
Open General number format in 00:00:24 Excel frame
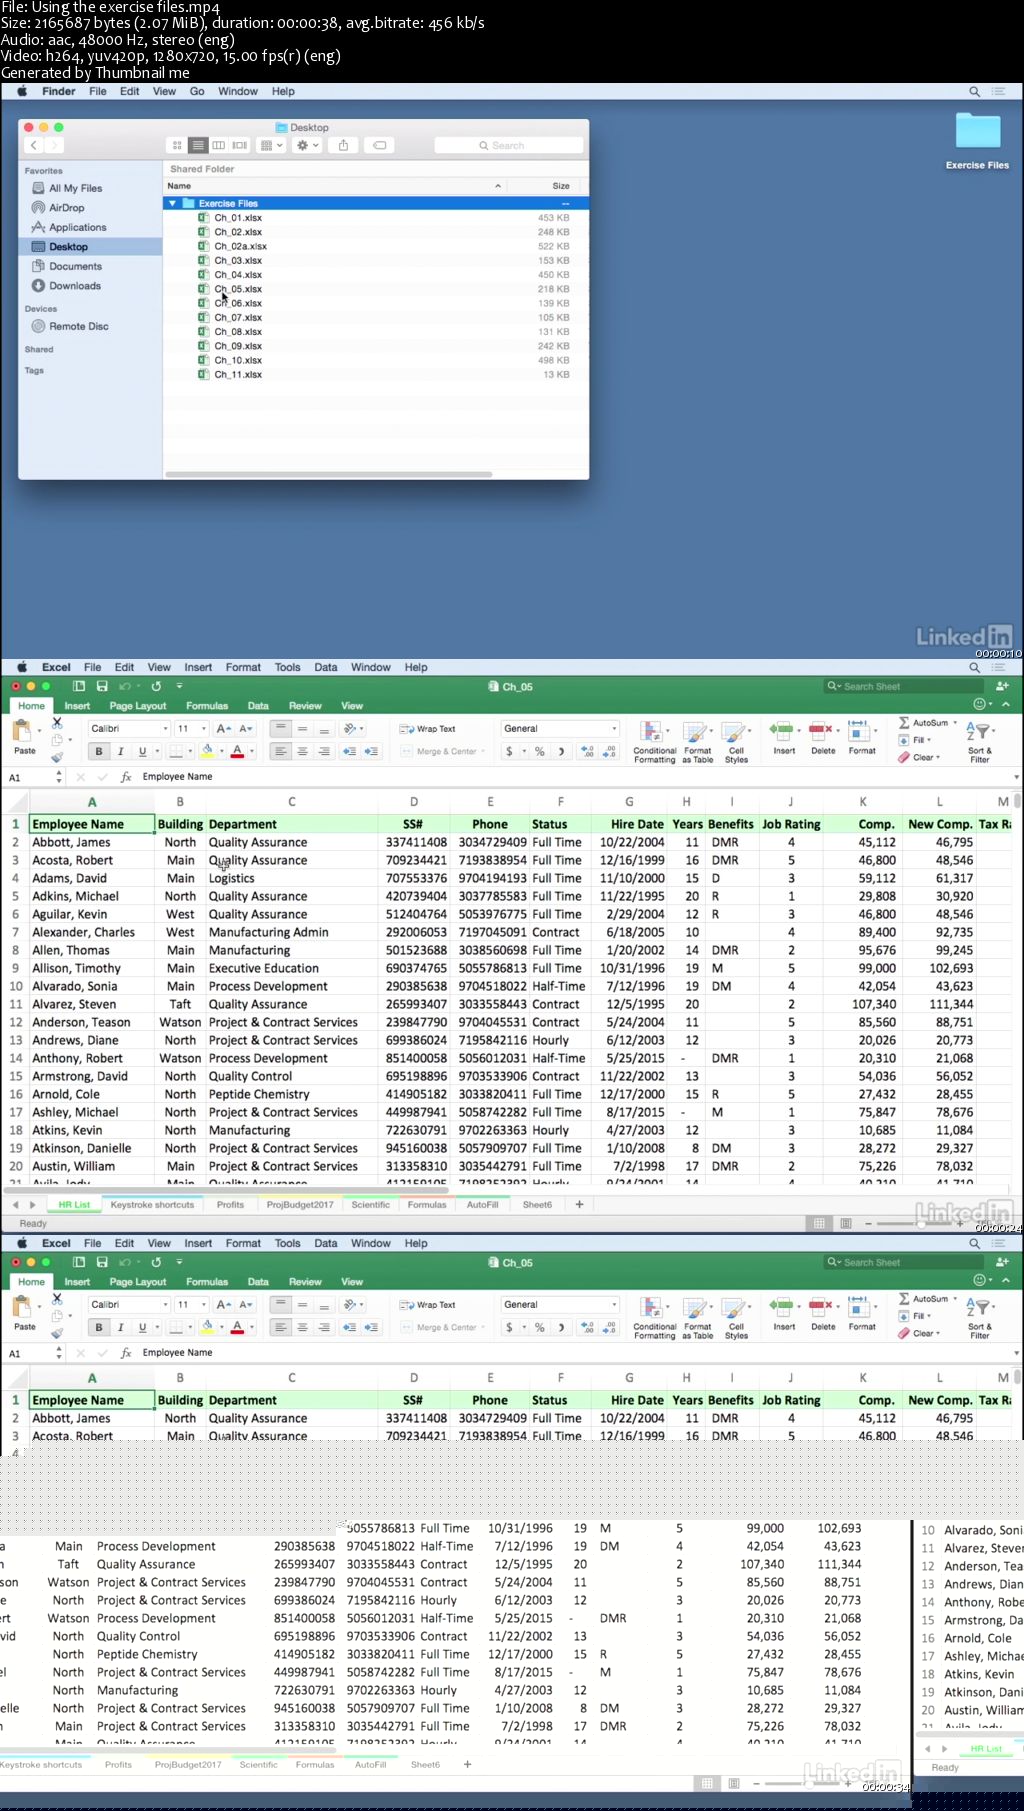coord(560,728)
